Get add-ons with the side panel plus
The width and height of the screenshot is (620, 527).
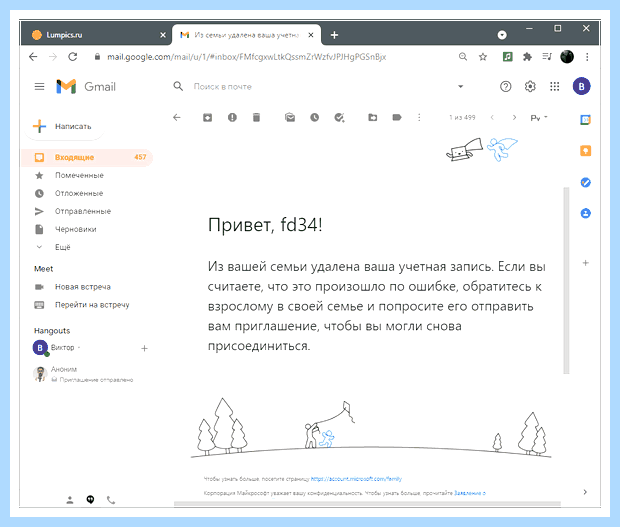point(585,263)
